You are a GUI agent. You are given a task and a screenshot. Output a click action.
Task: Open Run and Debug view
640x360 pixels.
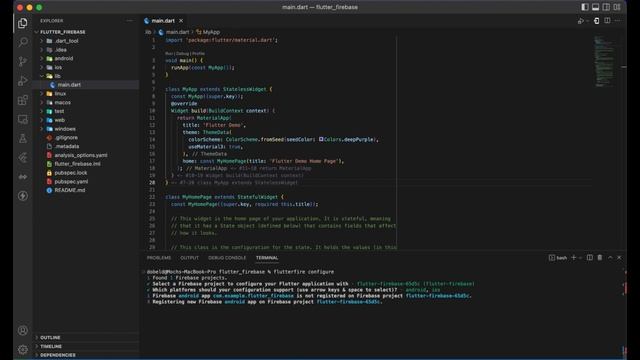(x=23, y=81)
